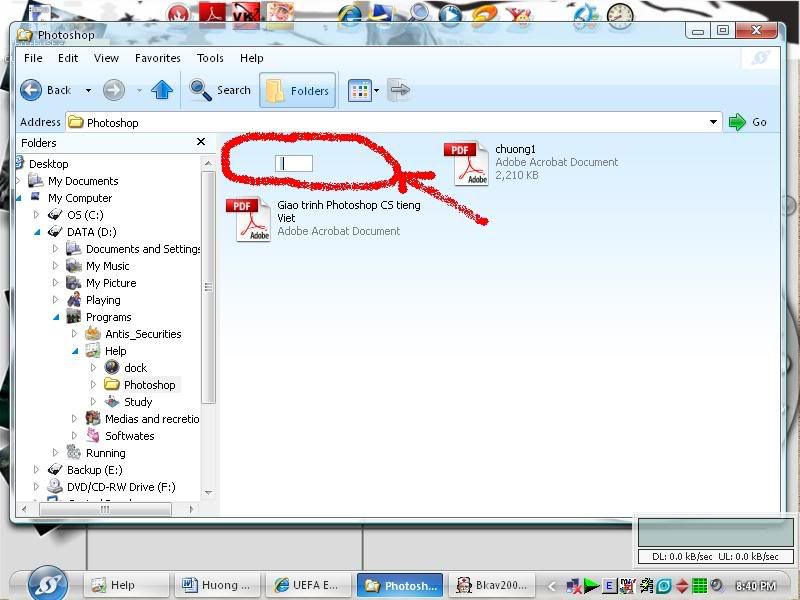Expand the Backup (E:) node
Viewport: 800px width, 600px height.
pos(36,469)
